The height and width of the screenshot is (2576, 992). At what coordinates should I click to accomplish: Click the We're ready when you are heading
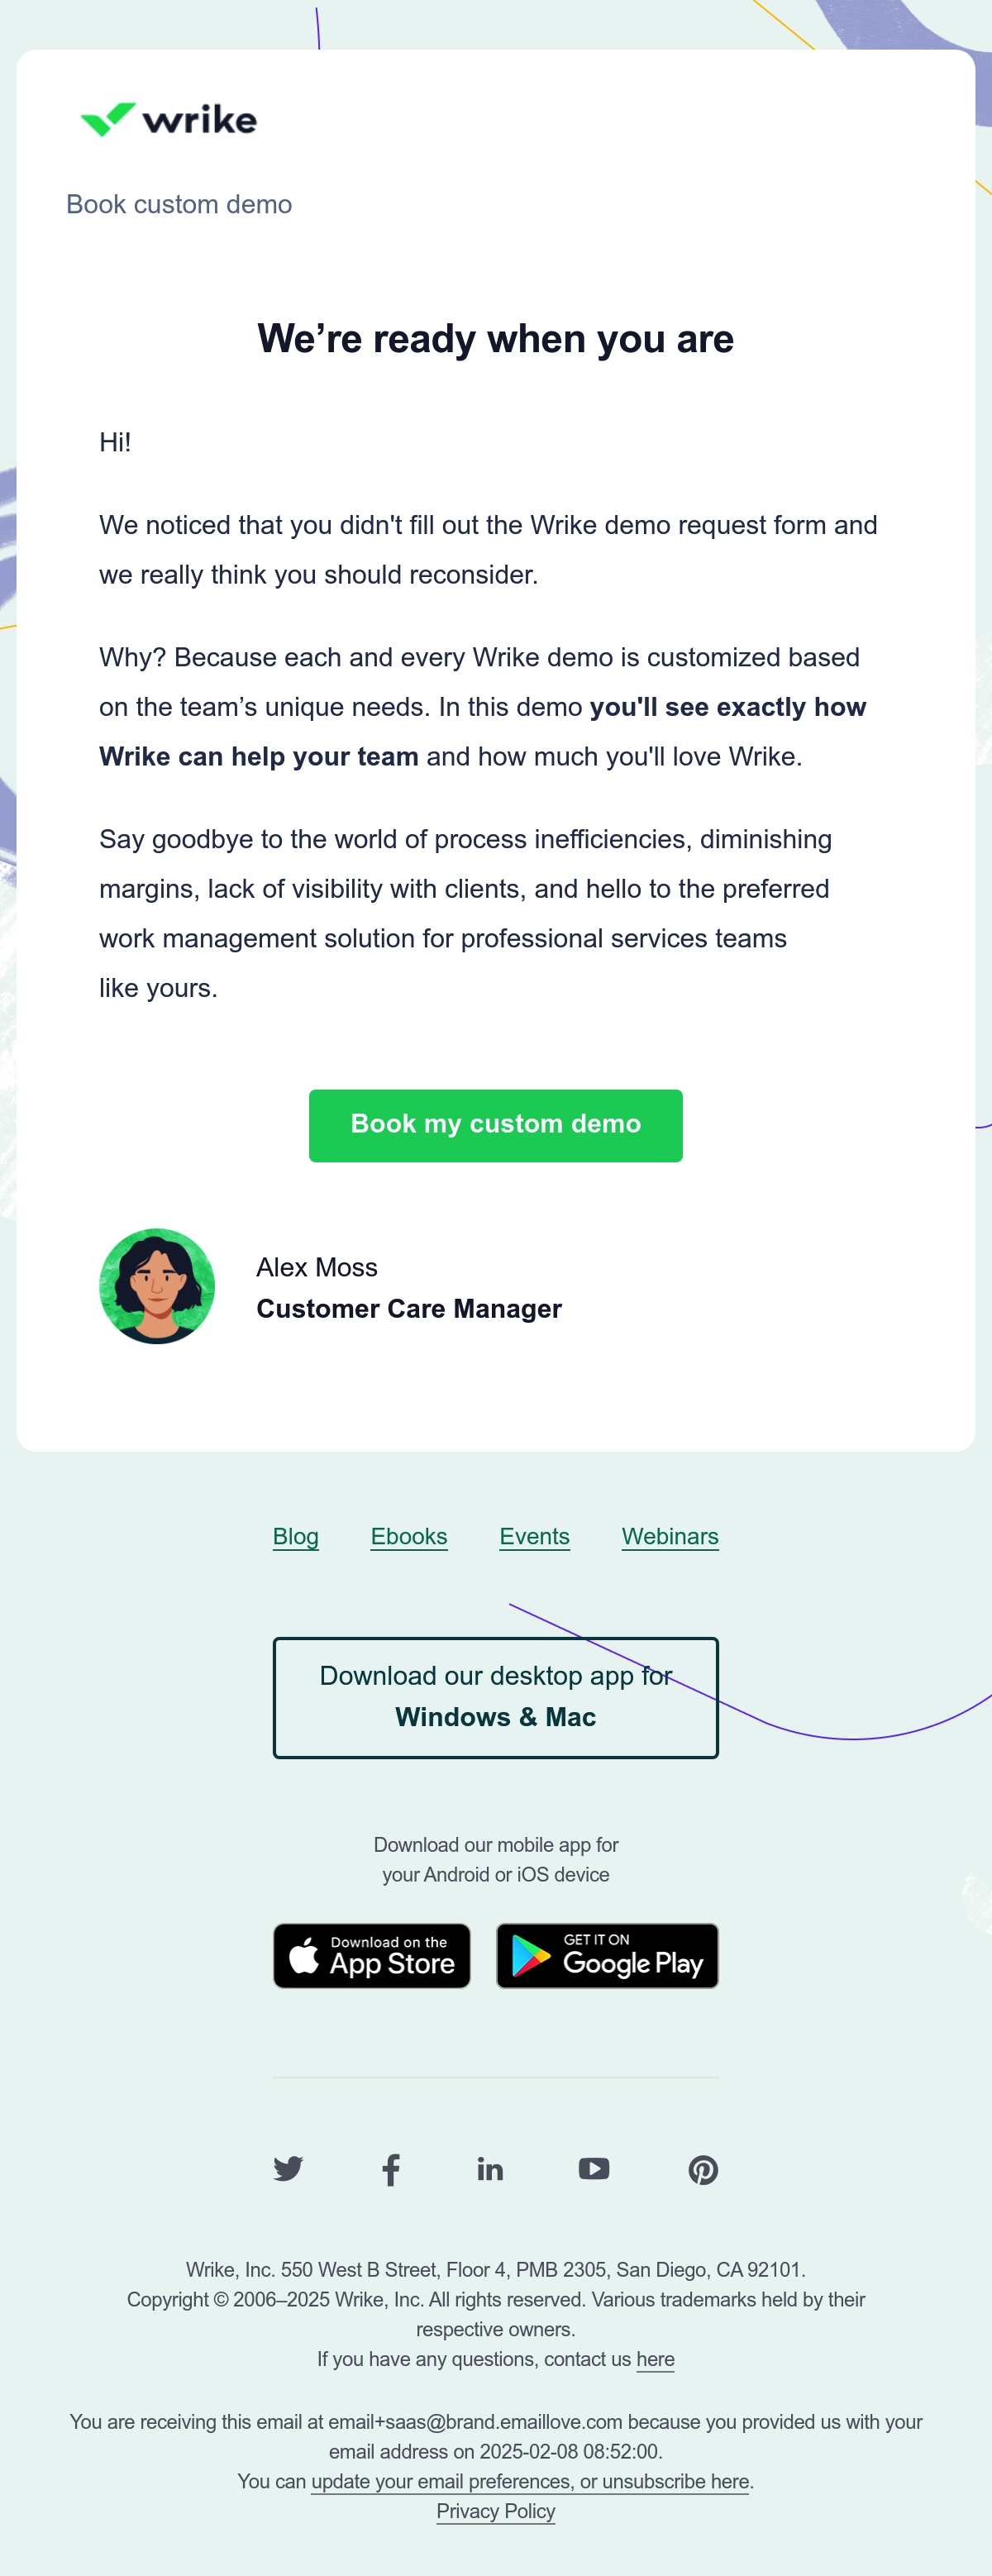496,338
